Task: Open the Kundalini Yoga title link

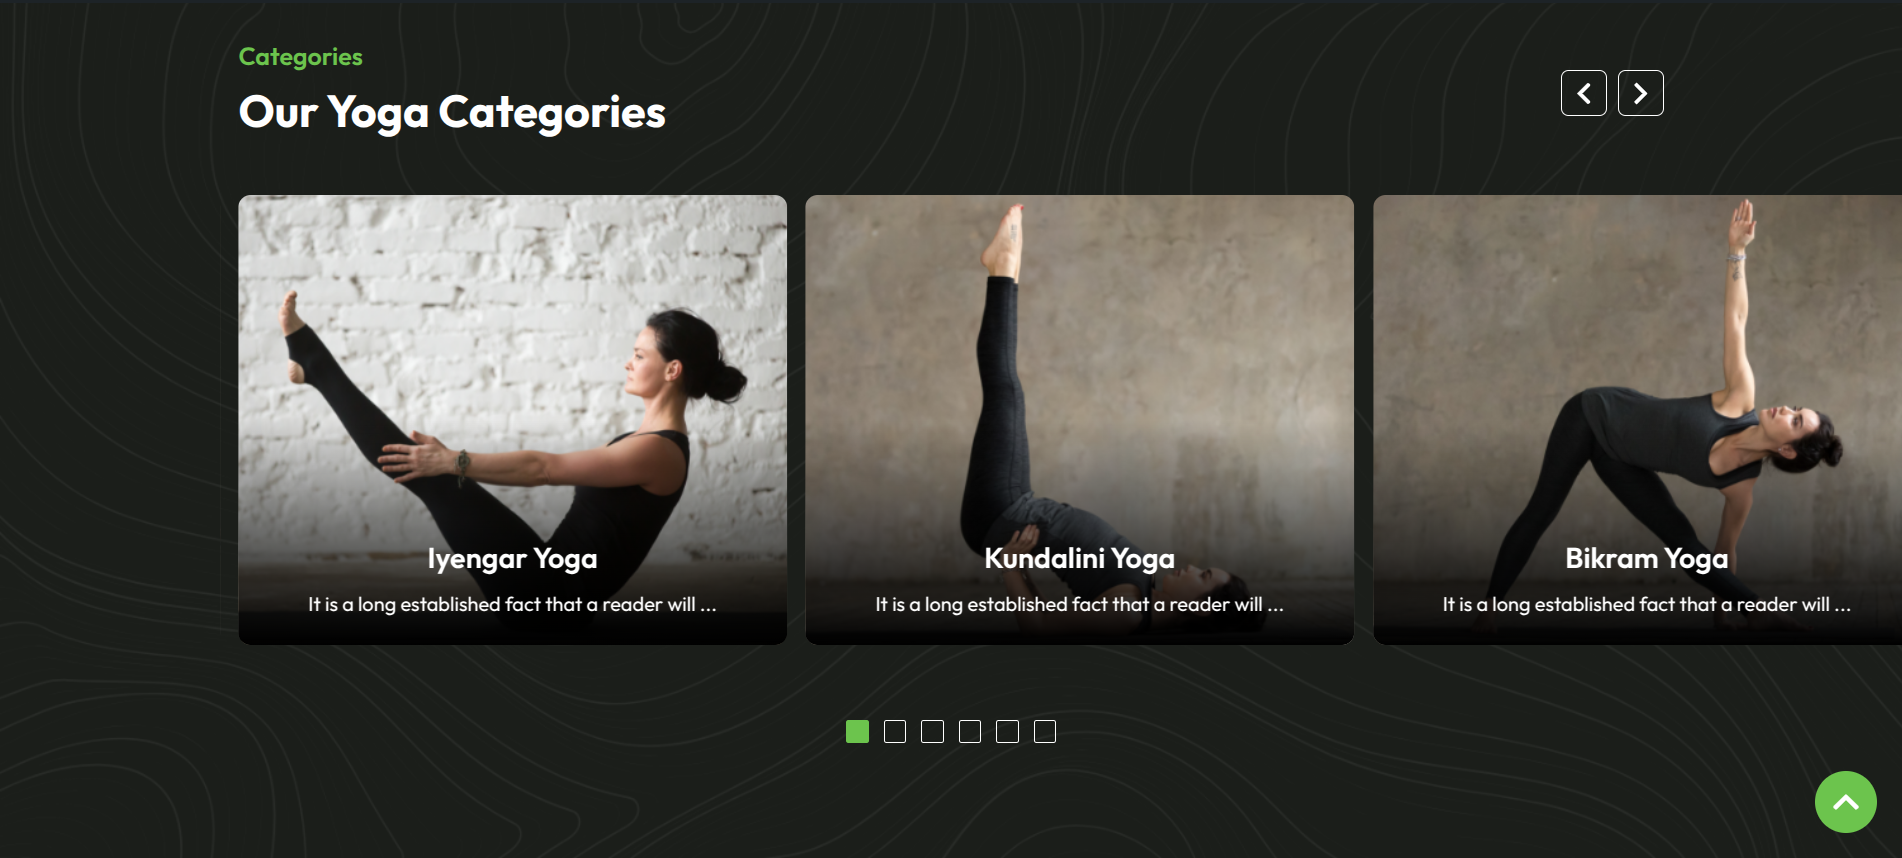Action: click(1079, 558)
